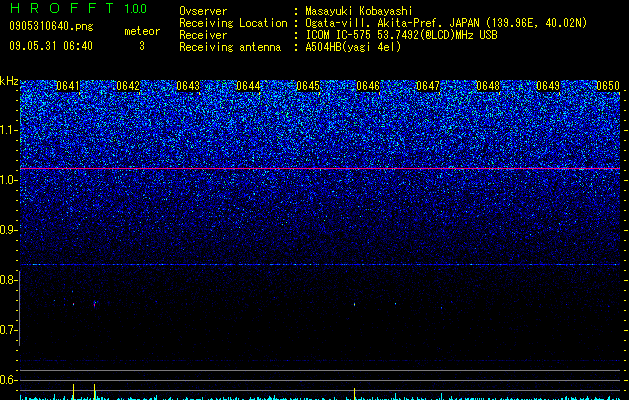
Task: Select the 0643 time marker label
Action: coord(188,86)
